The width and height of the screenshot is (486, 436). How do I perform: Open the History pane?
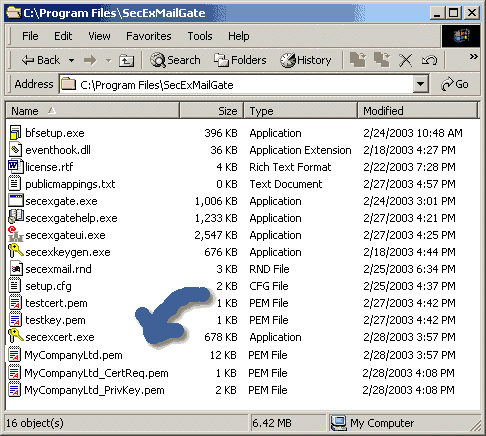(x=306, y=60)
